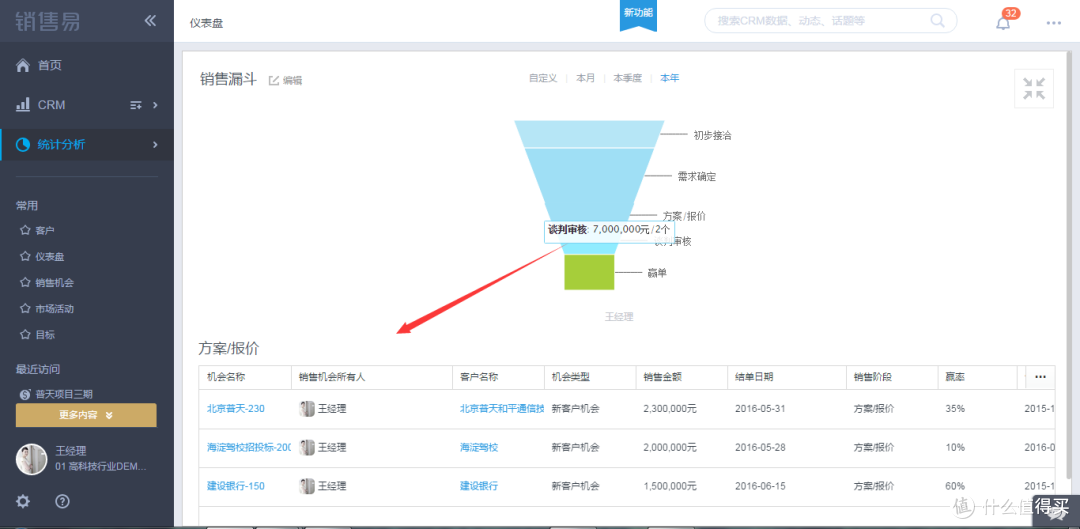Viewport: 1080px width, 529px height.
Task: Select the 本季度 time range
Action: click(x=627, y=78)
